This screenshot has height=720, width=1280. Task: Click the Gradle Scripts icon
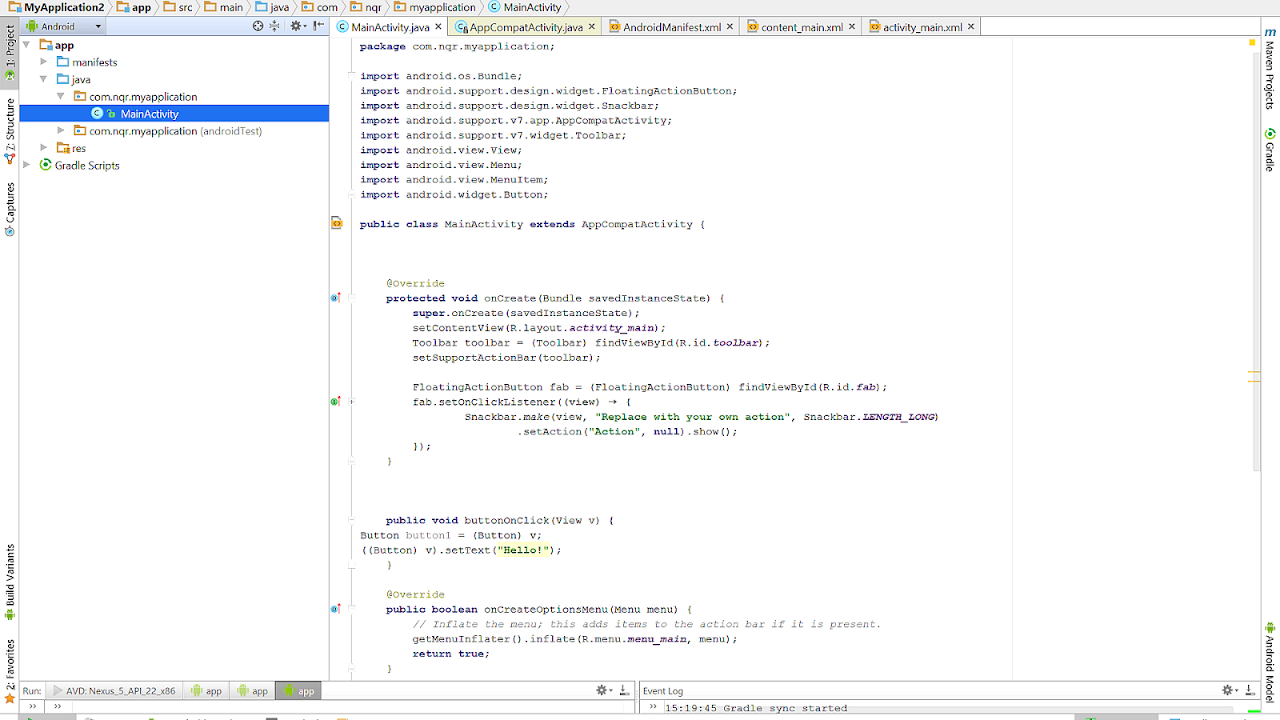(45, 165)
